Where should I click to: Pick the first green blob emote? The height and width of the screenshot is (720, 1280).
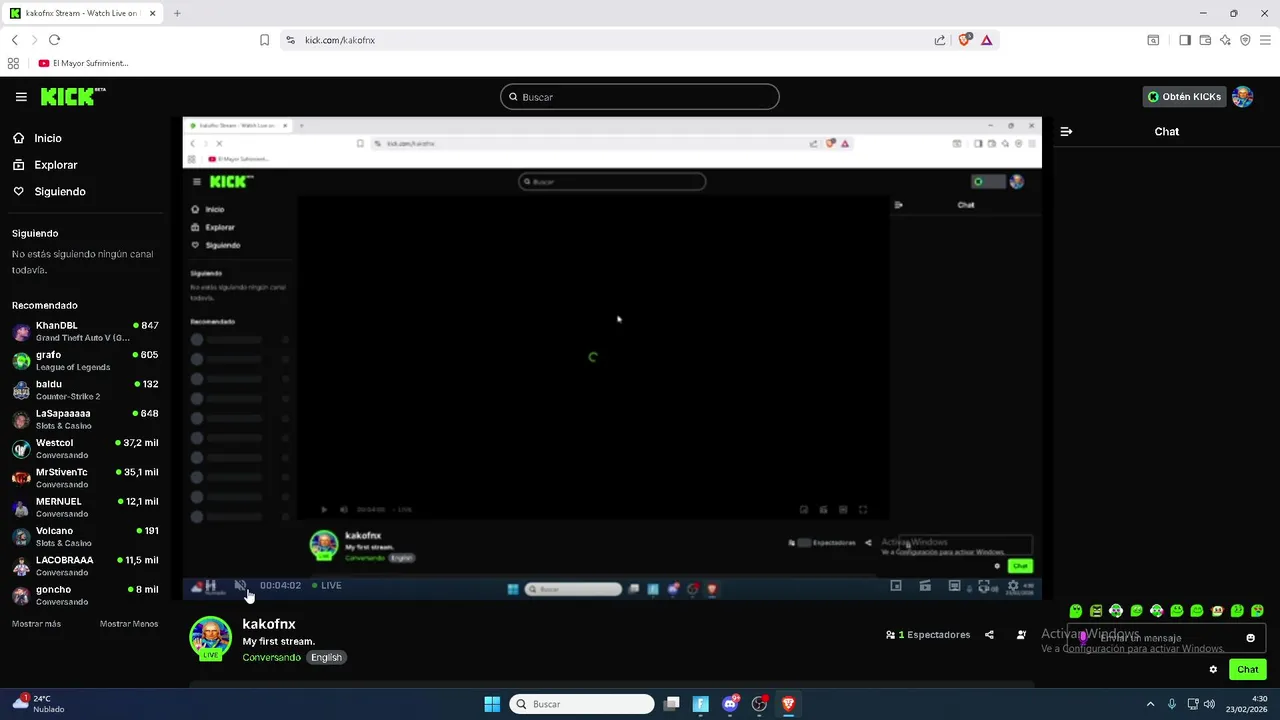coord(1076,610)
